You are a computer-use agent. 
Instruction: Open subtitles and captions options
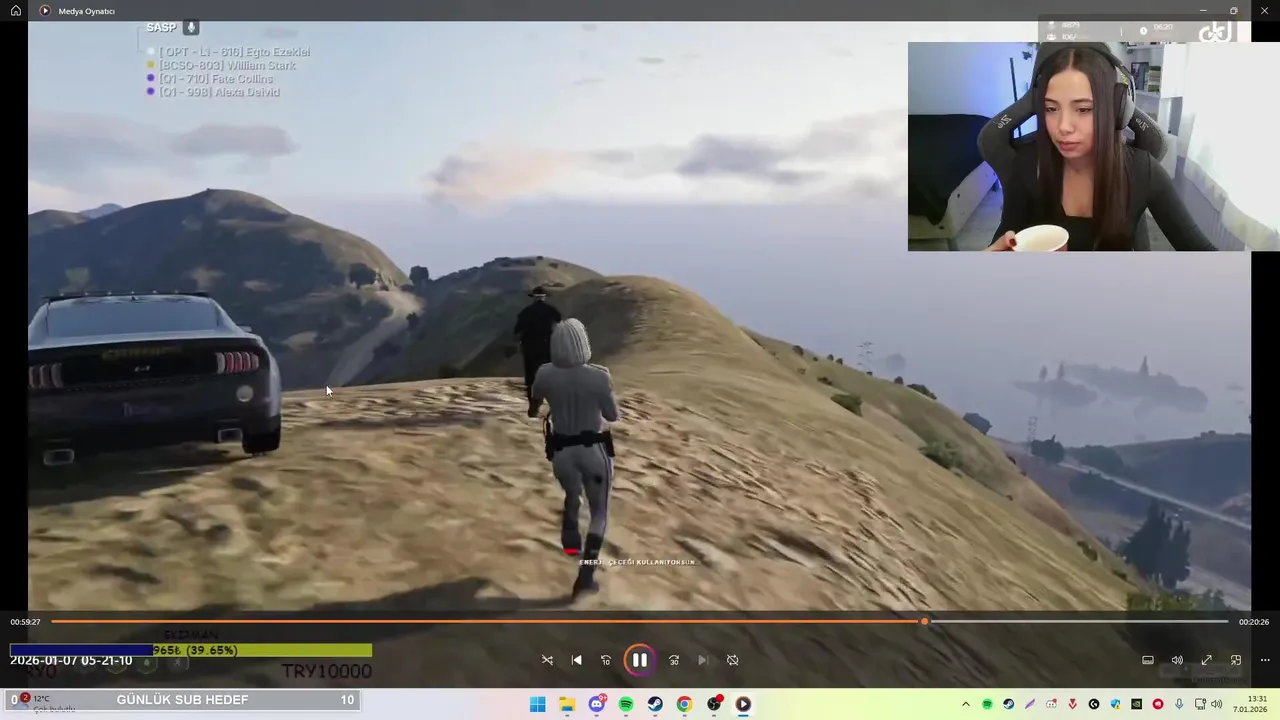(1148, 660)
